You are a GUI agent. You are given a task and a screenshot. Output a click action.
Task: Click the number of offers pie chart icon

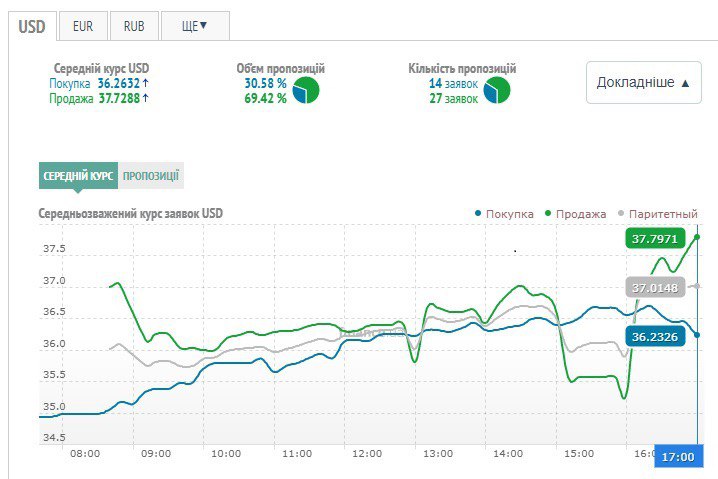497,90
